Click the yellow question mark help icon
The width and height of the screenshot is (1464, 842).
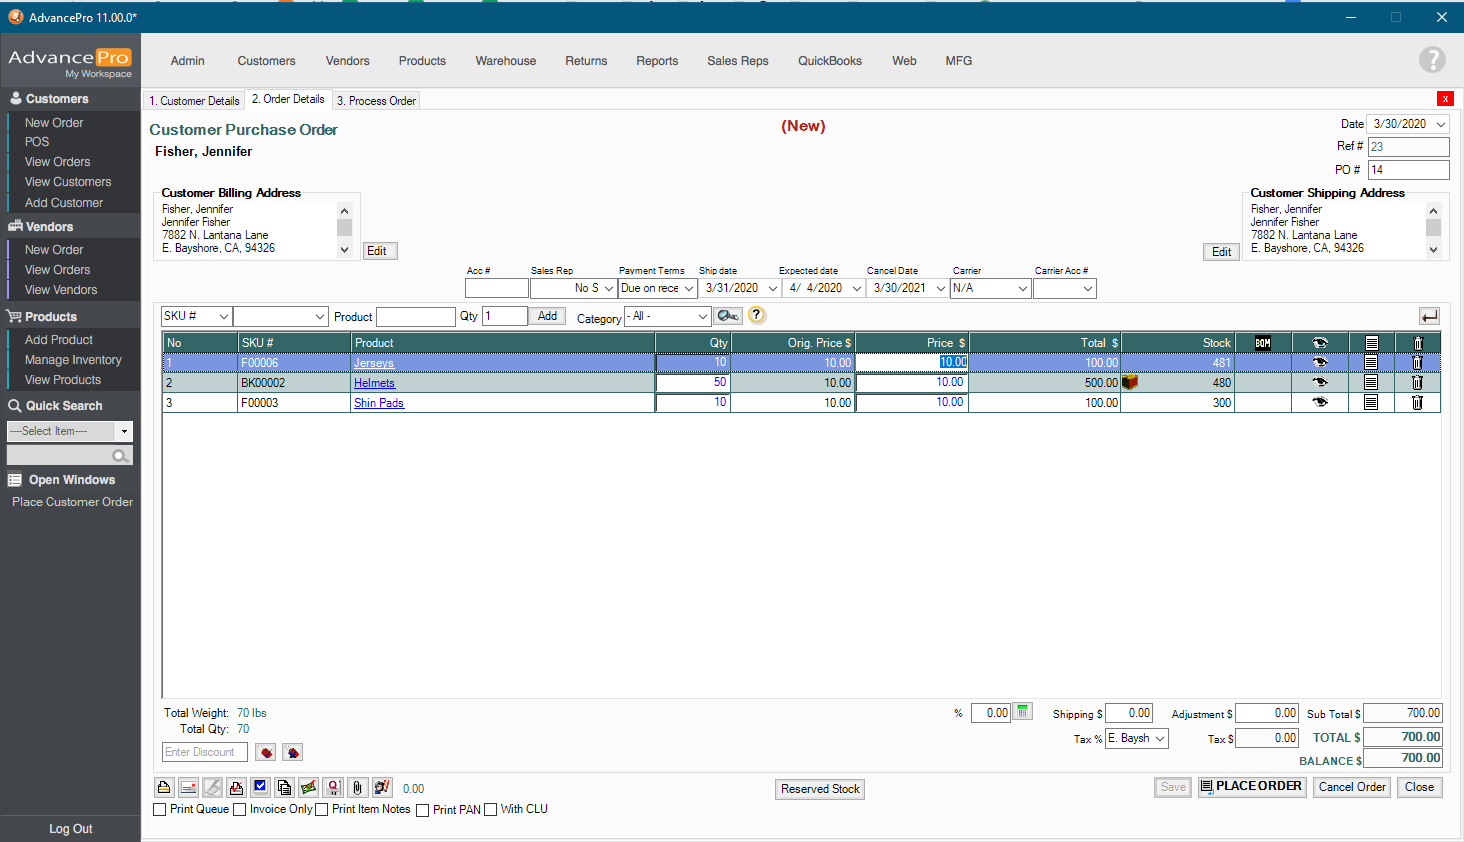click(x=757, y=315)
